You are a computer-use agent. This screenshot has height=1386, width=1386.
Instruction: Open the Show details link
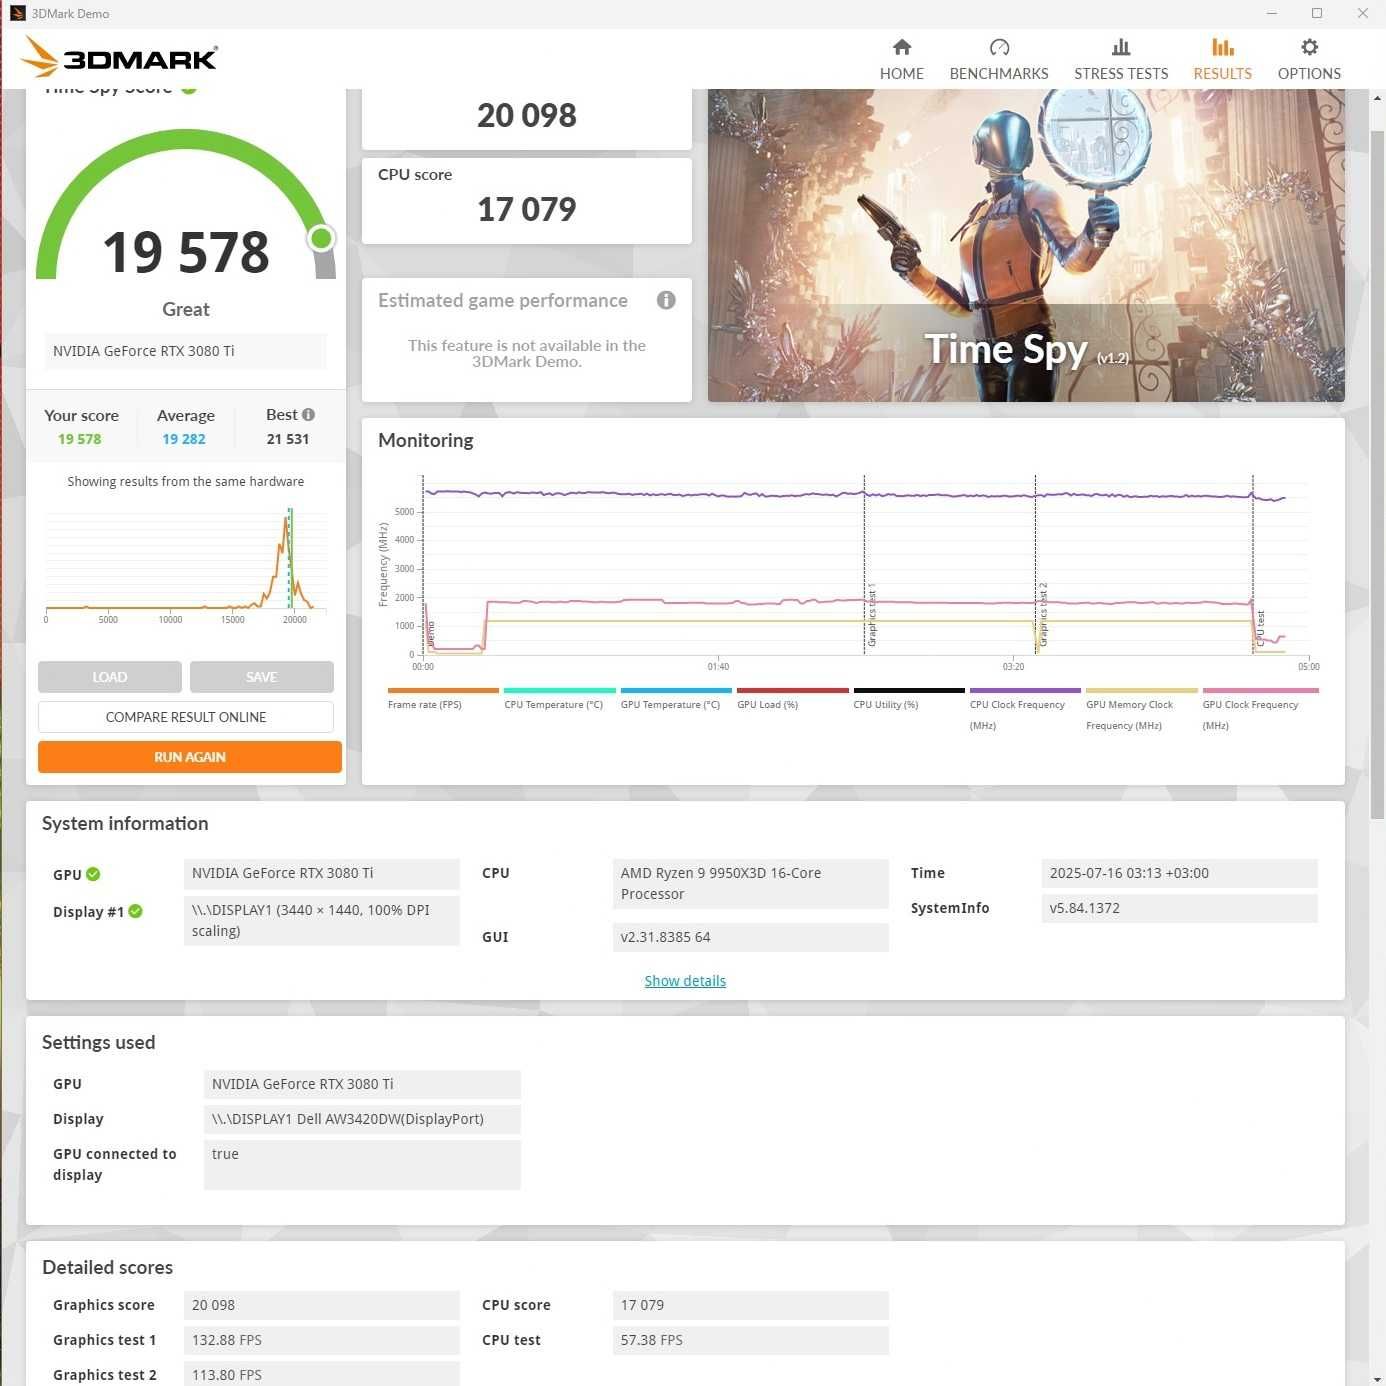pyautogui.click(x=685, y=981)
